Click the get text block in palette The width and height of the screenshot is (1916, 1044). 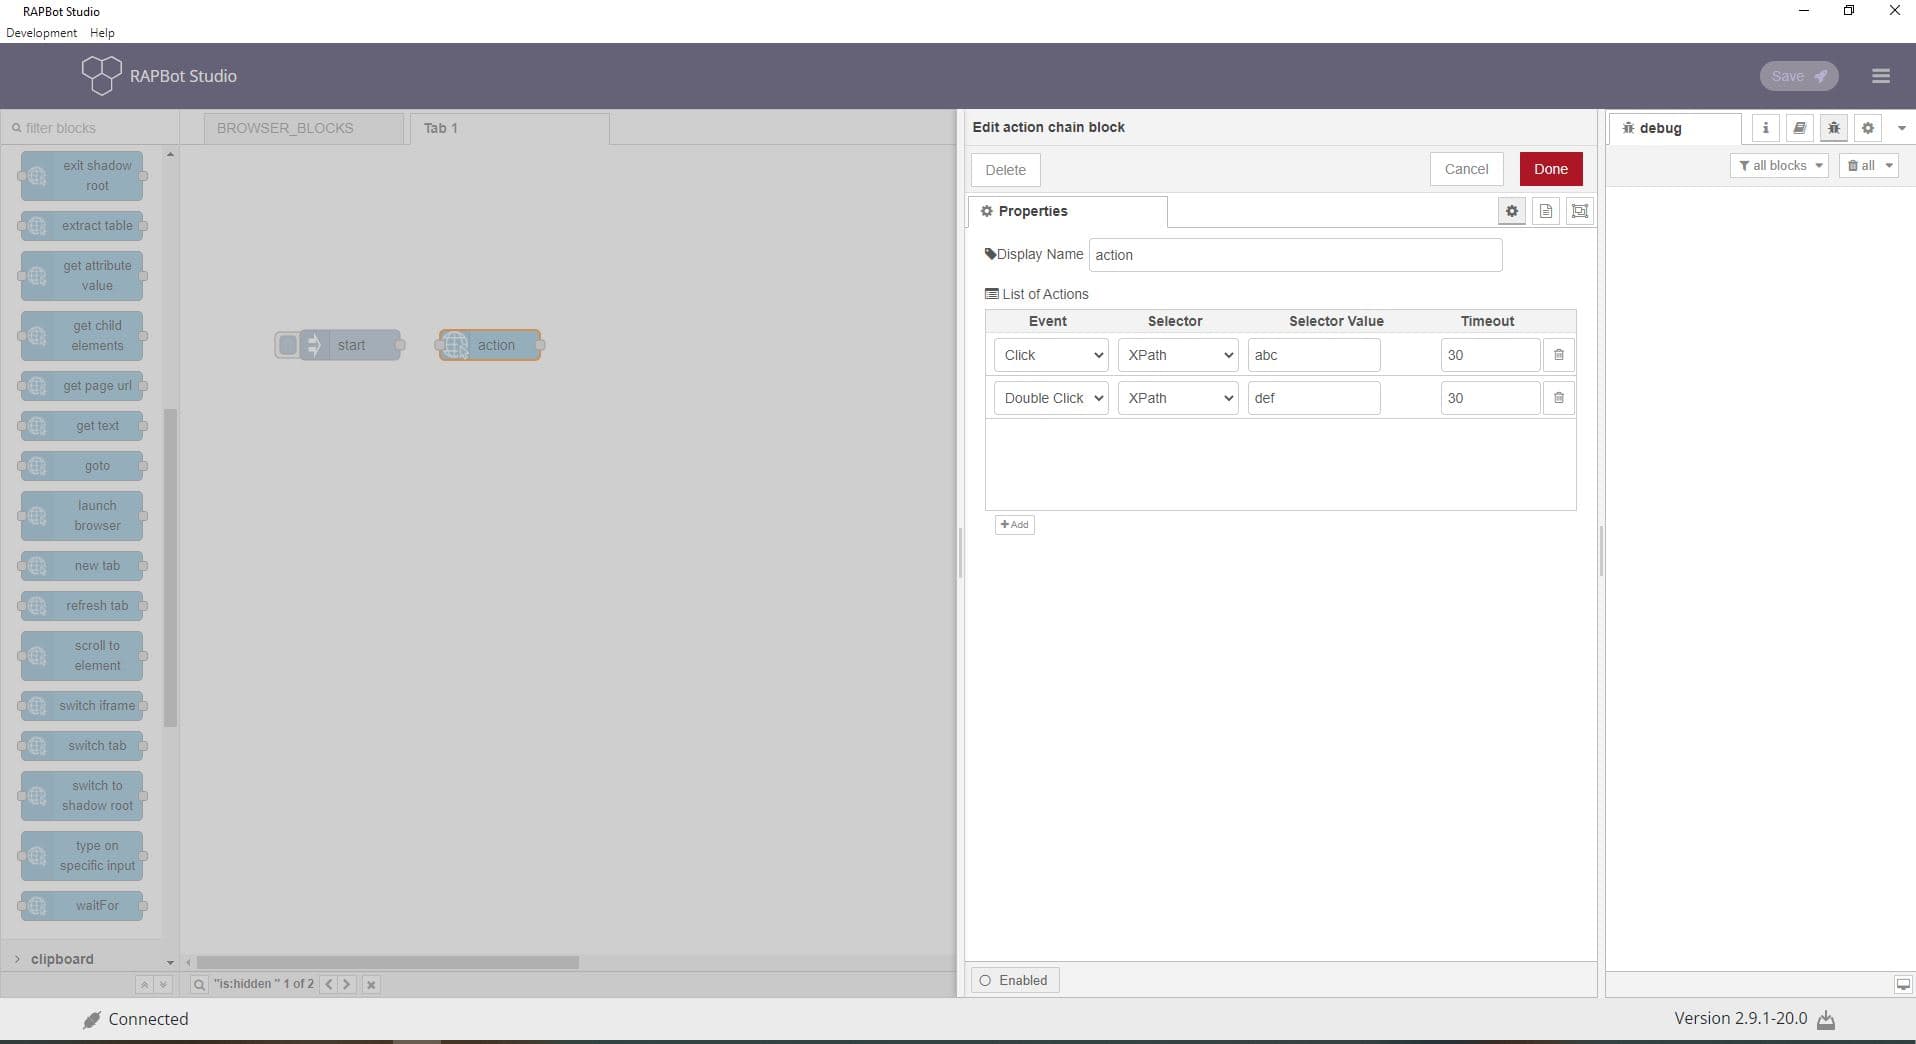click(x=82, y=426)
